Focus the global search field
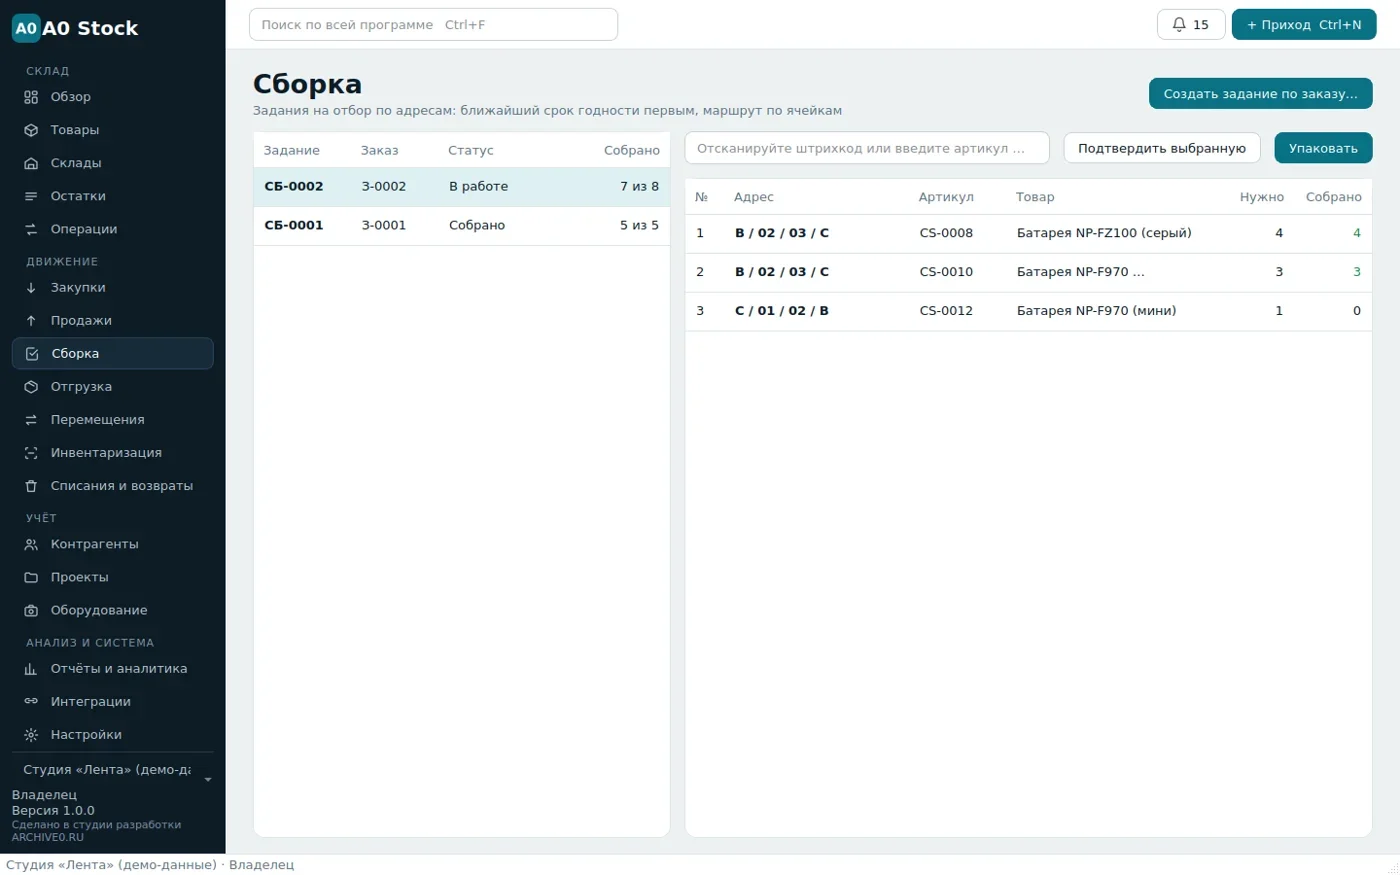 433,25
